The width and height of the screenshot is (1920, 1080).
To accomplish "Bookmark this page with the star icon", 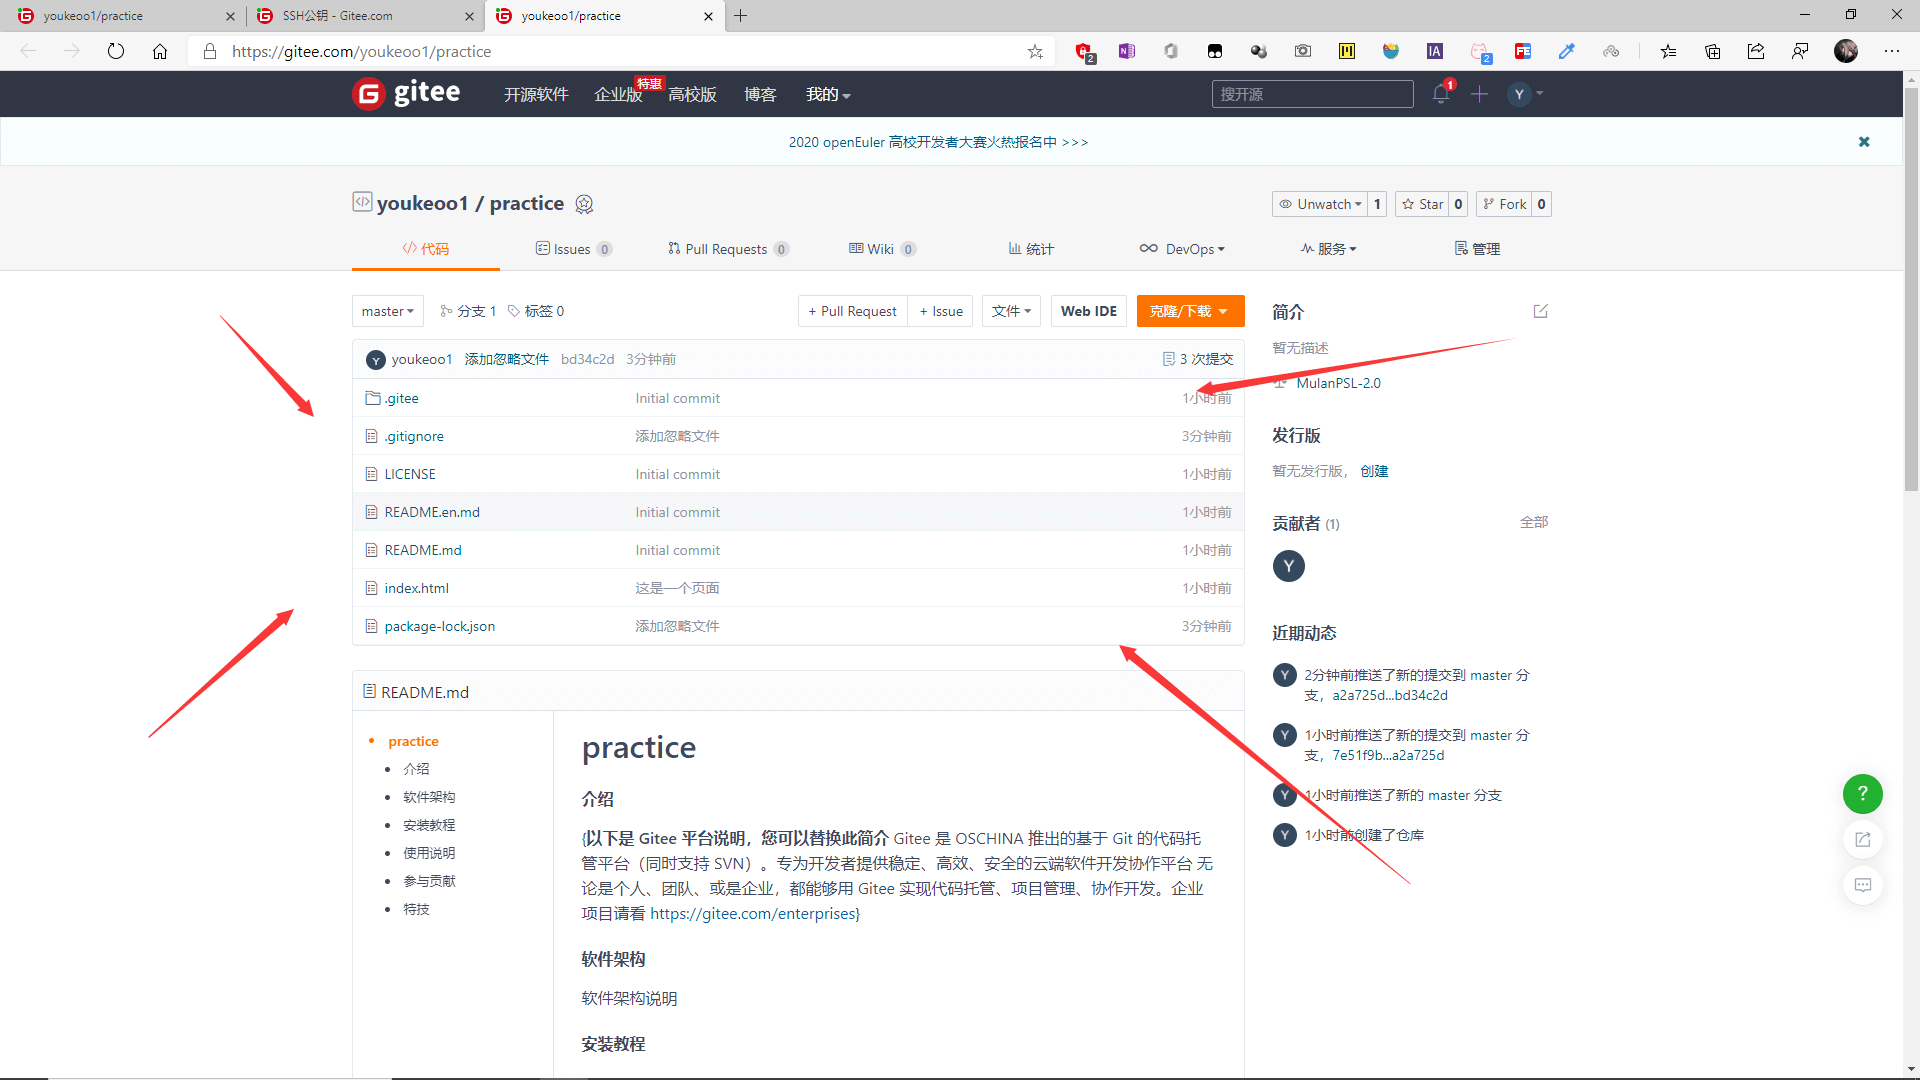I will point(1035,51).
